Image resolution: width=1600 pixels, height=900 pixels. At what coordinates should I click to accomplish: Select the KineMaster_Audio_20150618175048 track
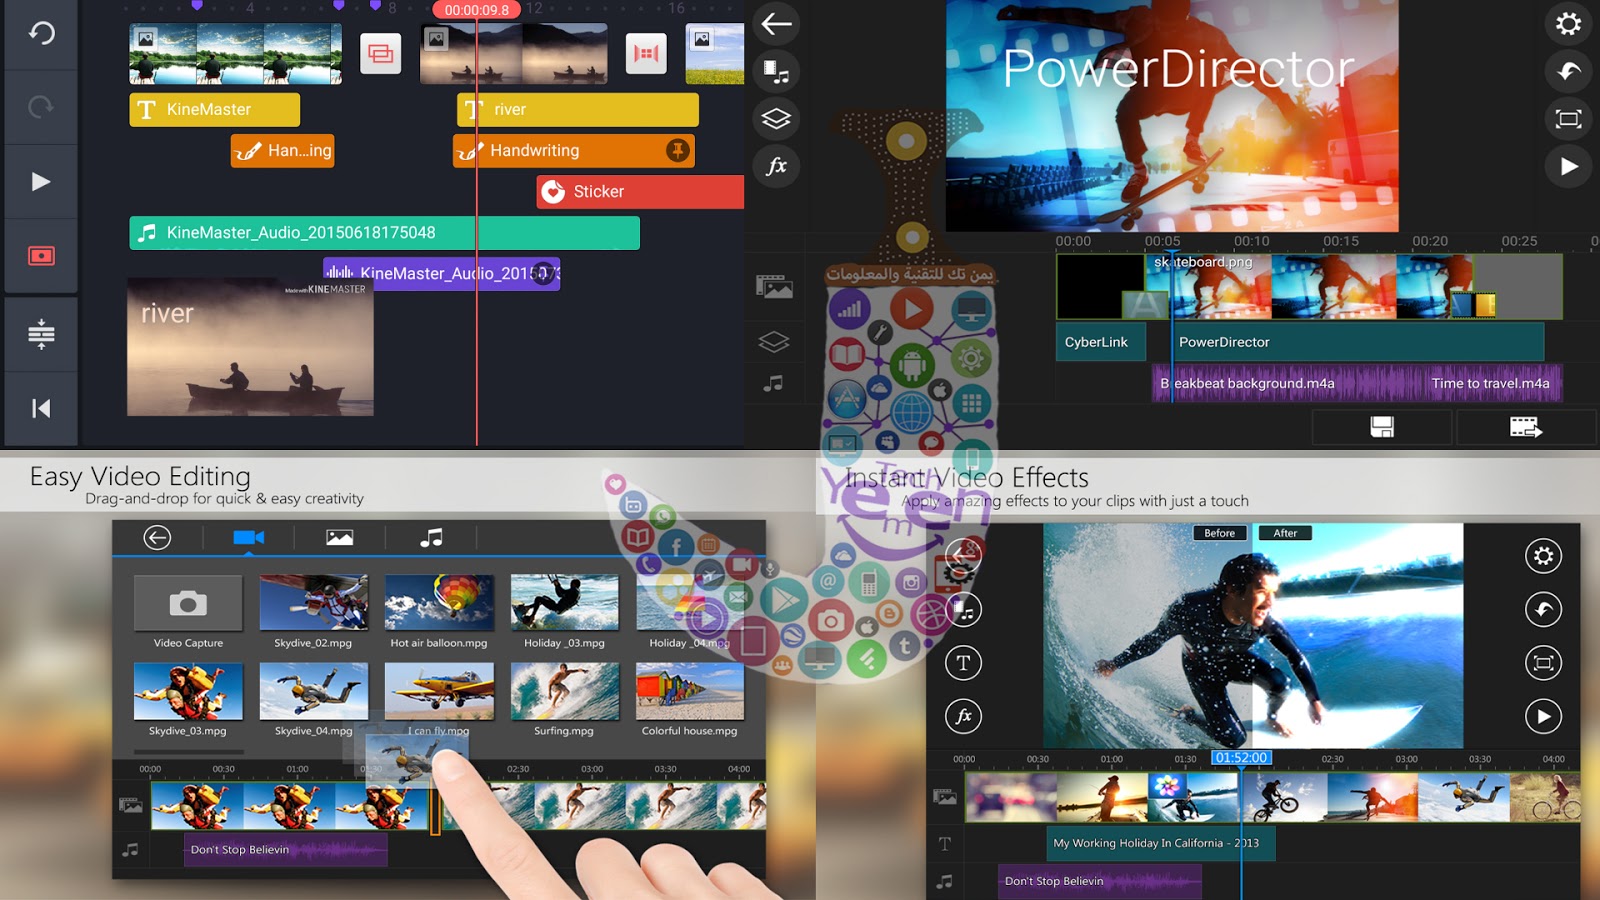(384, 233)
